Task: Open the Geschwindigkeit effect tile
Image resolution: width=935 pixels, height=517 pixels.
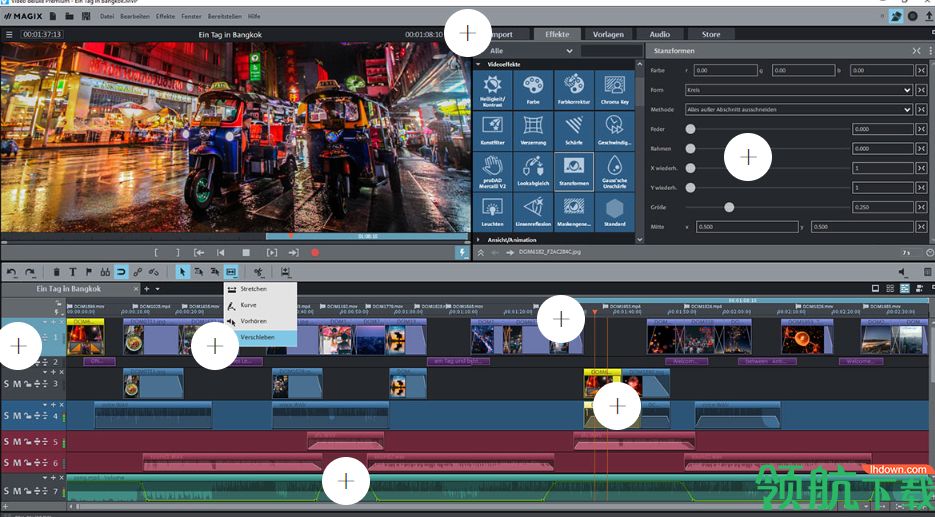Action: coord(614,131)
